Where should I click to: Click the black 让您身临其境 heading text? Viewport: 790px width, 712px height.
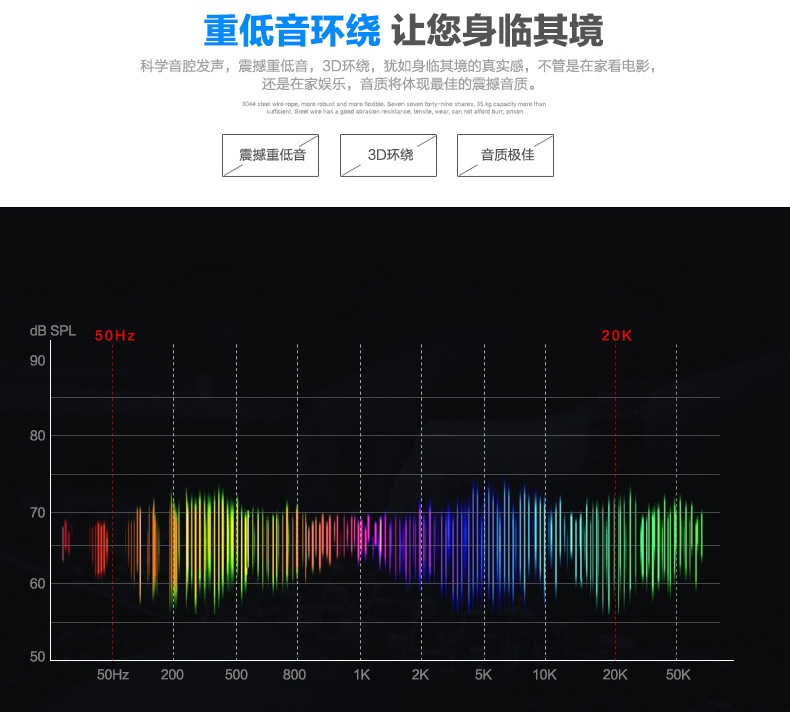pos(497,31)
